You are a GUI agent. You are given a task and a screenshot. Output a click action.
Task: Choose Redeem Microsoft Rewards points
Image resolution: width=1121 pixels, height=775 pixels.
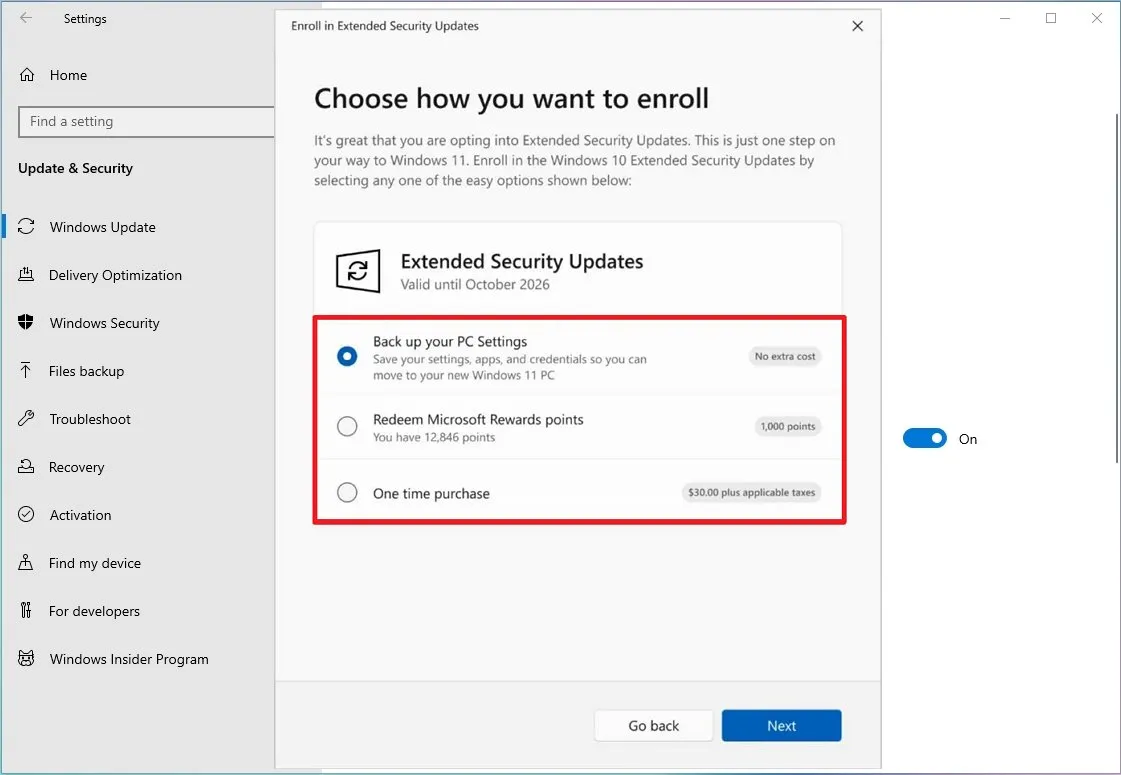[346, 426]
